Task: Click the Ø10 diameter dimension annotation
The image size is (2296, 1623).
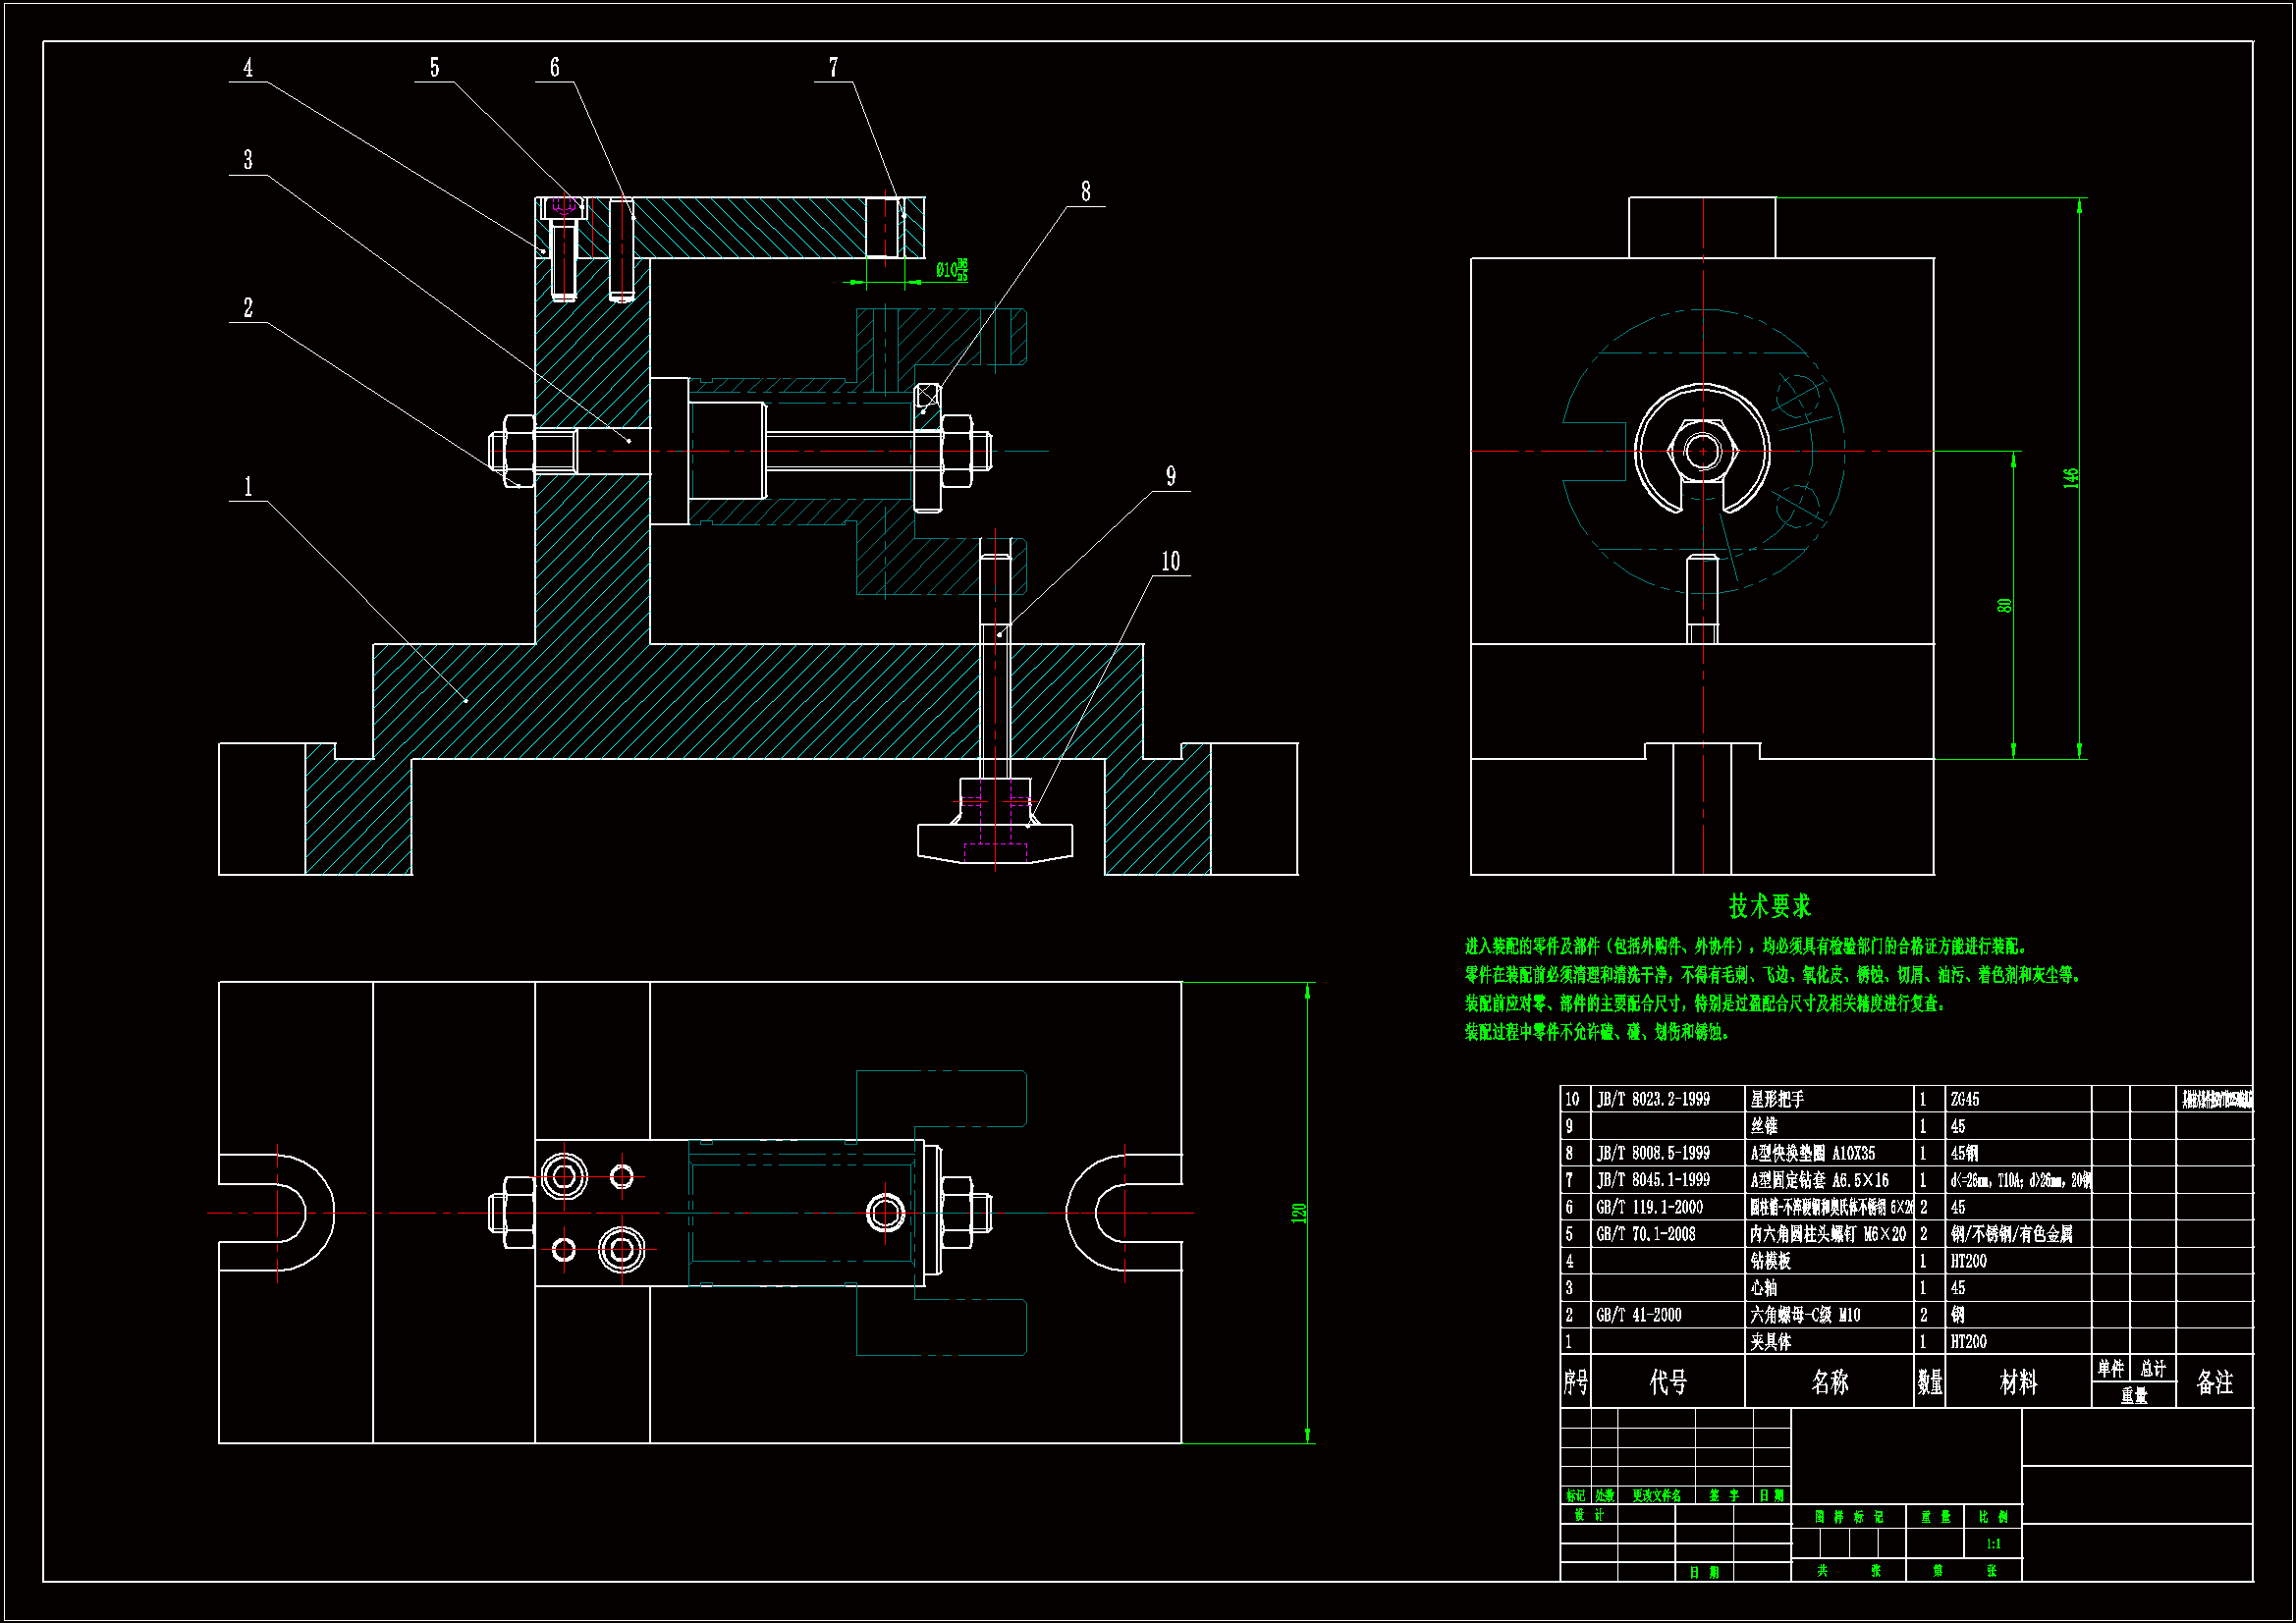Action: pyautogui.click(x=950, y=270)
